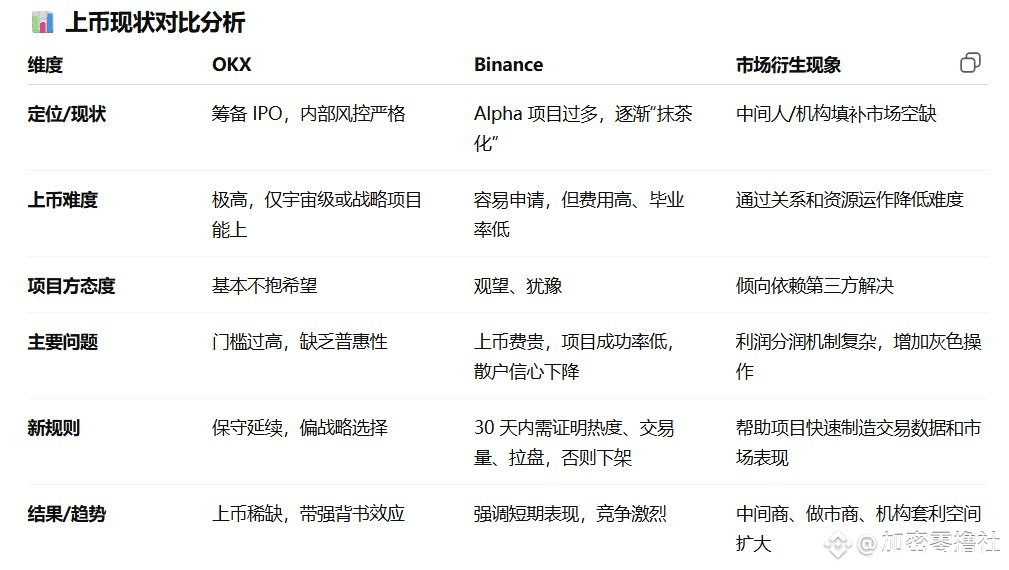1009x570 pixels.
Task: Click the 筹备 IPO，内部风控严格 cell
Action: [x=309, y=114]
